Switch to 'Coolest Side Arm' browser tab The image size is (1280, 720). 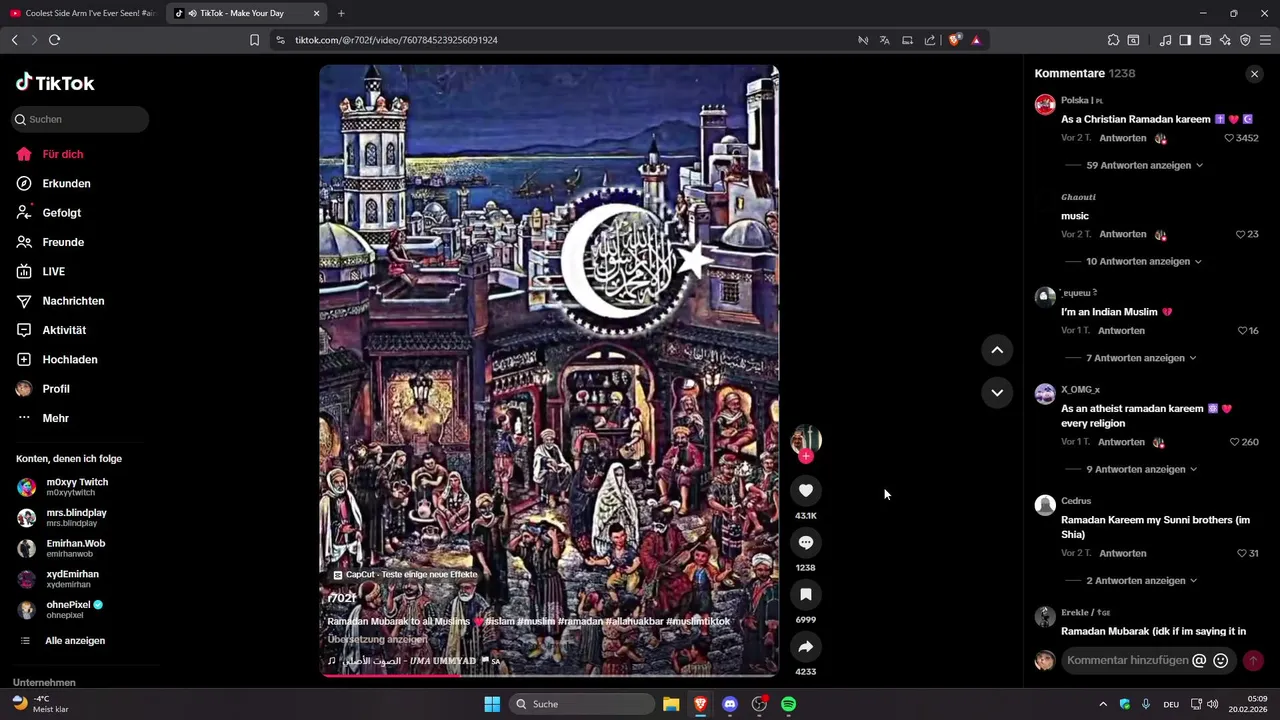click(x=82, y=13)
